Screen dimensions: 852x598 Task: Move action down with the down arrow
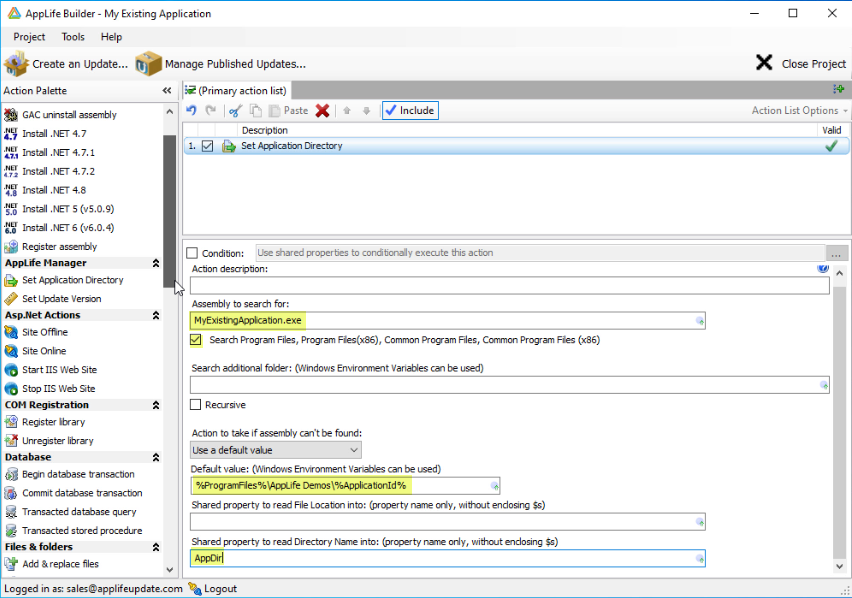pos(367,111)
